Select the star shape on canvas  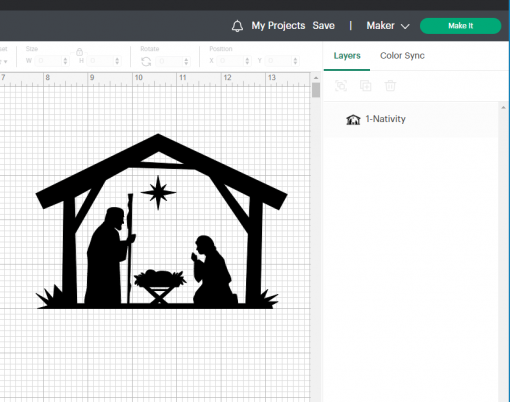click(x=158, y=193)
